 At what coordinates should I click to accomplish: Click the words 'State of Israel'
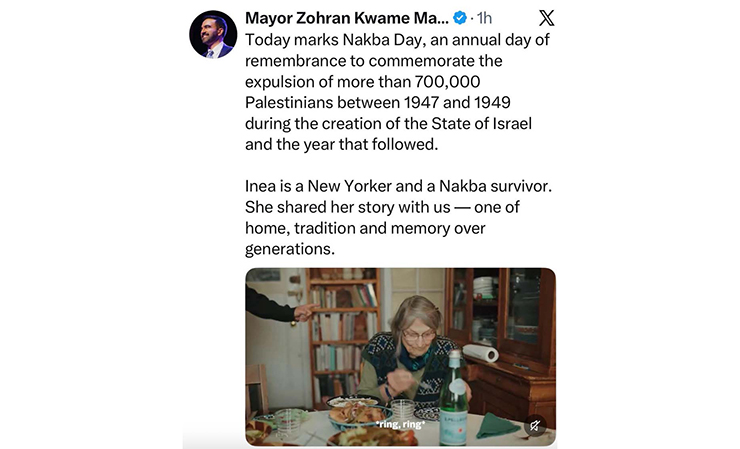[x=481, y=123]
